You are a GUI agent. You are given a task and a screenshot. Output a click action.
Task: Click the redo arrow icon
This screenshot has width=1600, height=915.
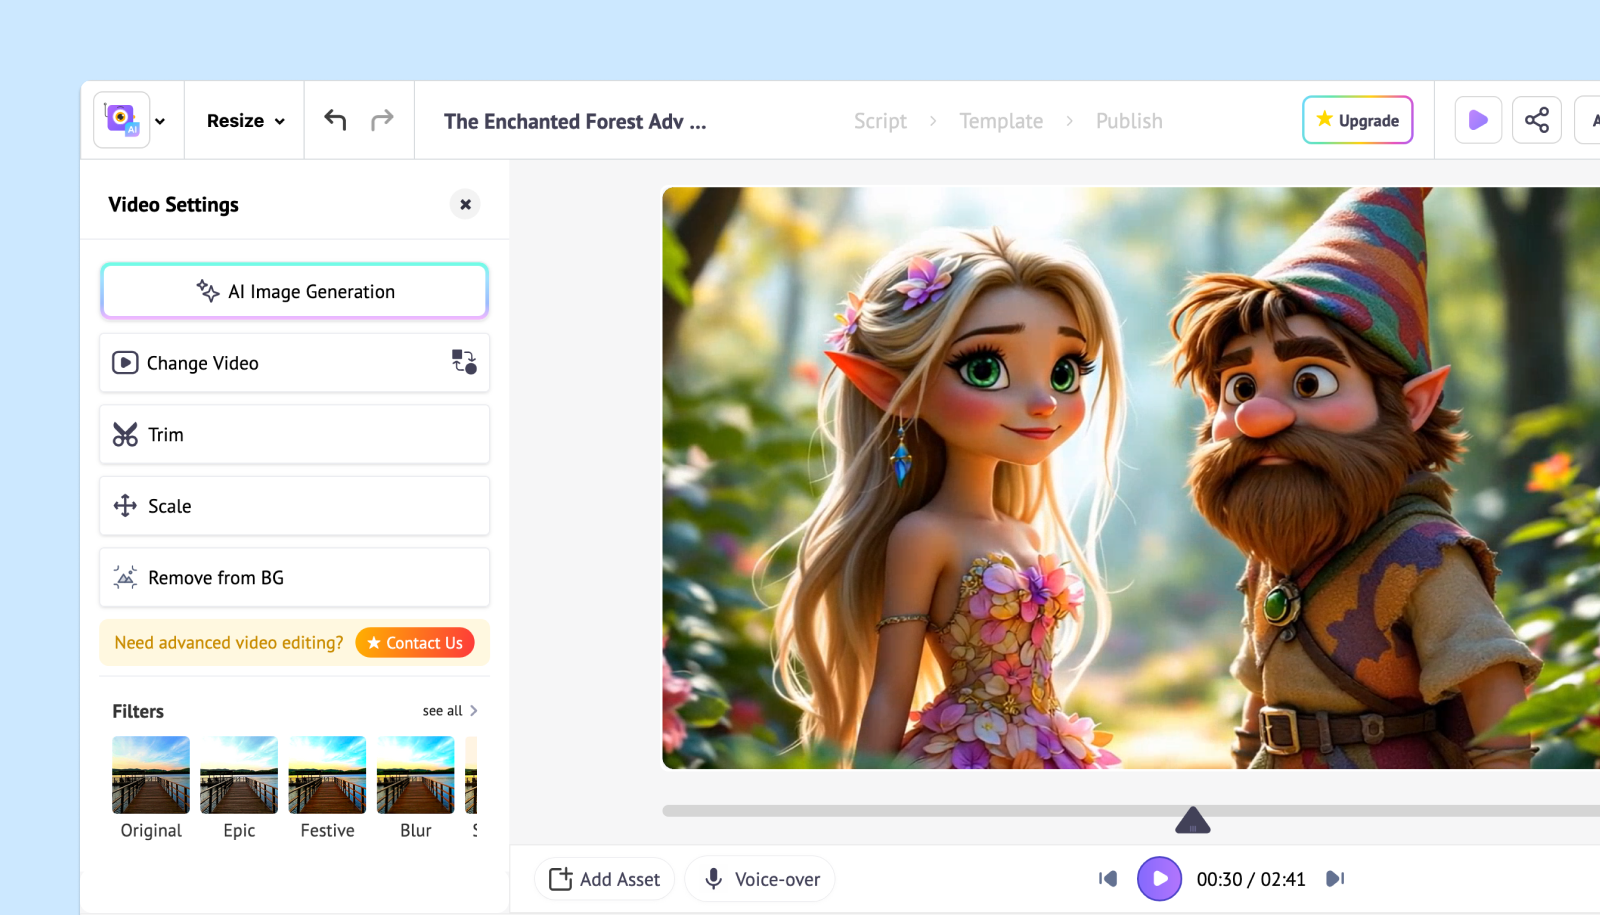pyautogui.click(x=382, y=120)
